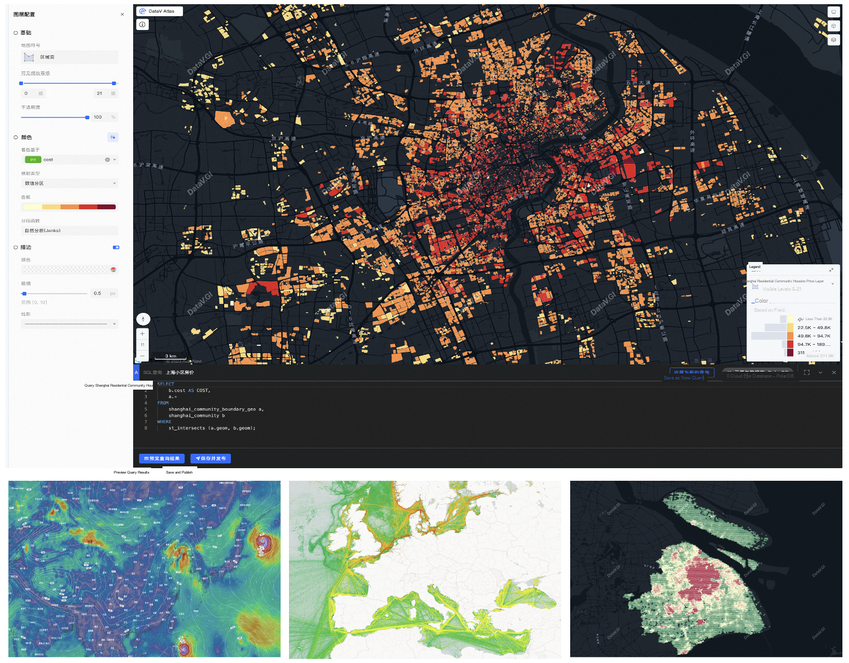The width and height of the screenshot is (849, 663).
Task: Click the compass reset north button
Action: click(x=142, y=320)
